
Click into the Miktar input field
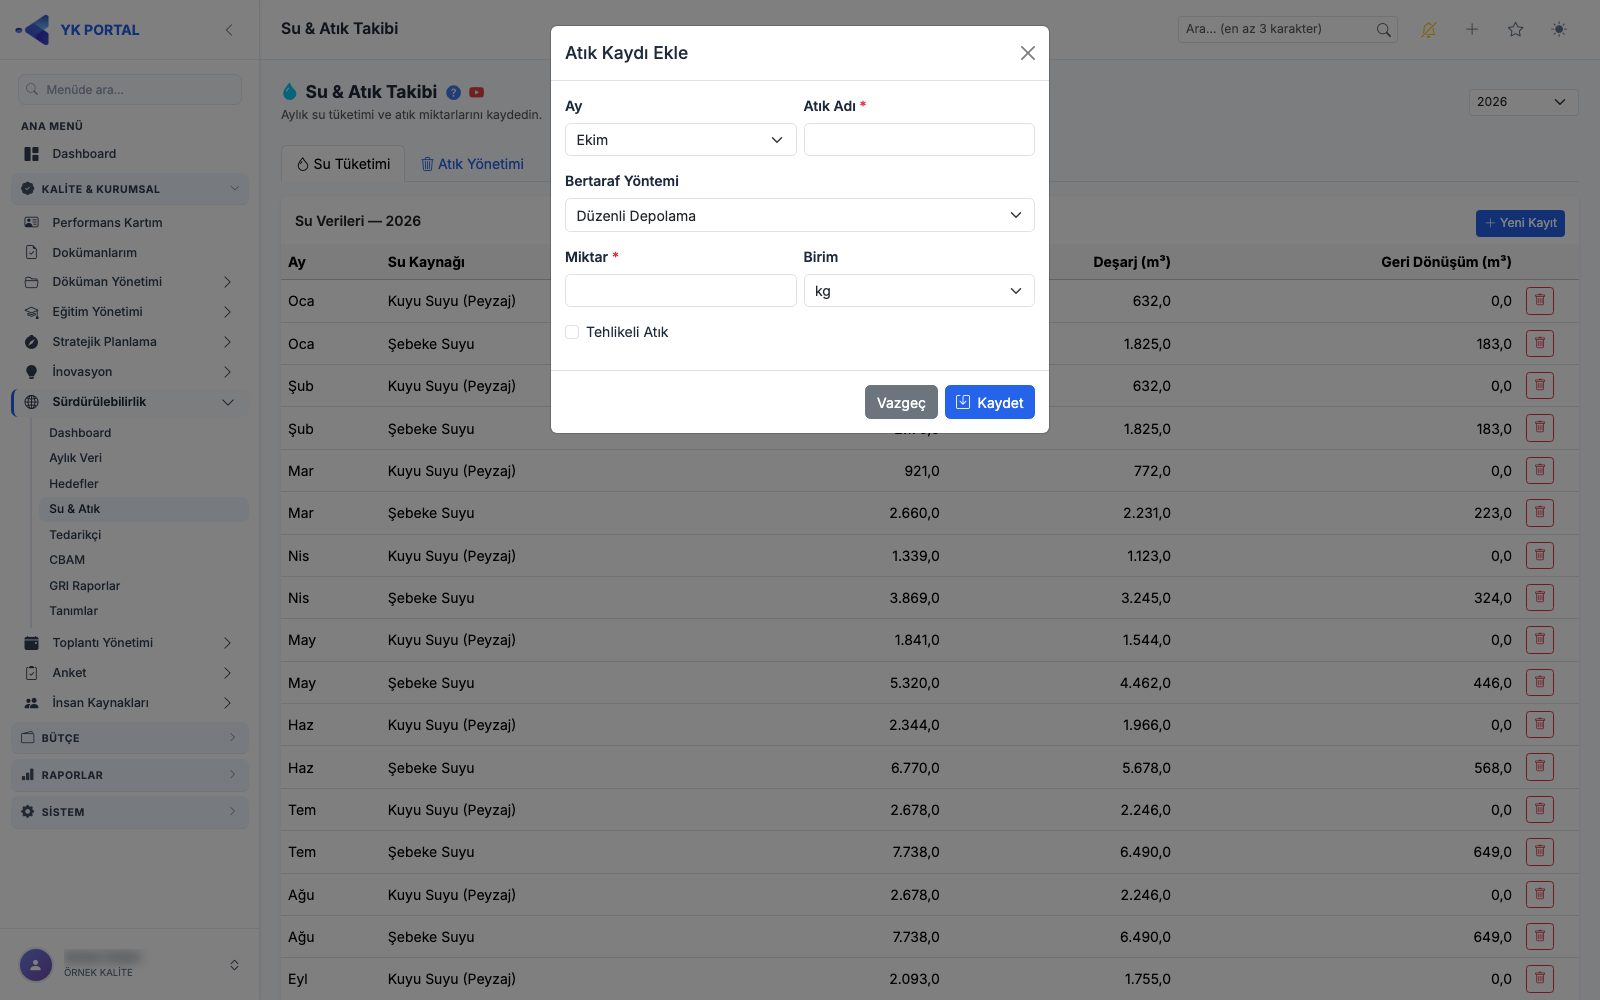click(x=680, y=291)
